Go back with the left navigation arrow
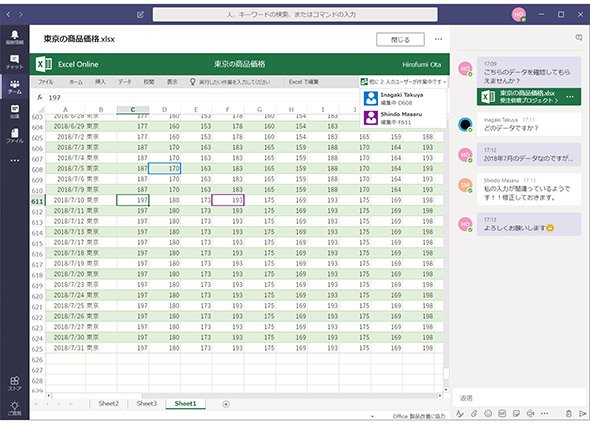590x424 pixels. pos(8,14)
